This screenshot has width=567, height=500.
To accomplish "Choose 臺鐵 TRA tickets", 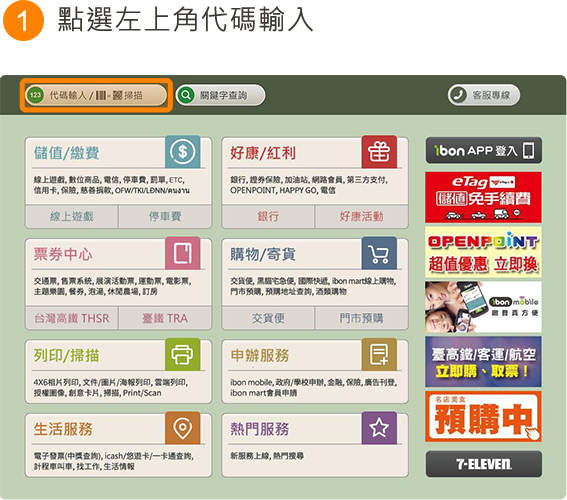I will [165, 318].
